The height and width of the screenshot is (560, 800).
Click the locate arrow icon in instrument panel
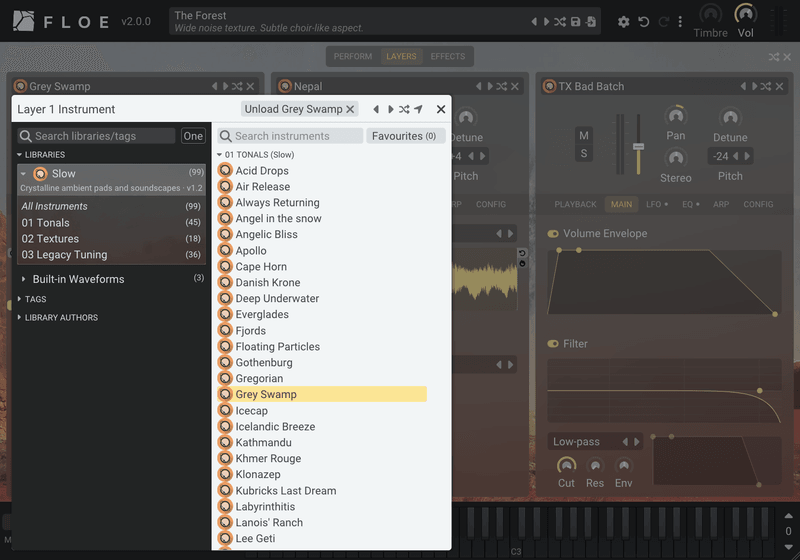418,109
